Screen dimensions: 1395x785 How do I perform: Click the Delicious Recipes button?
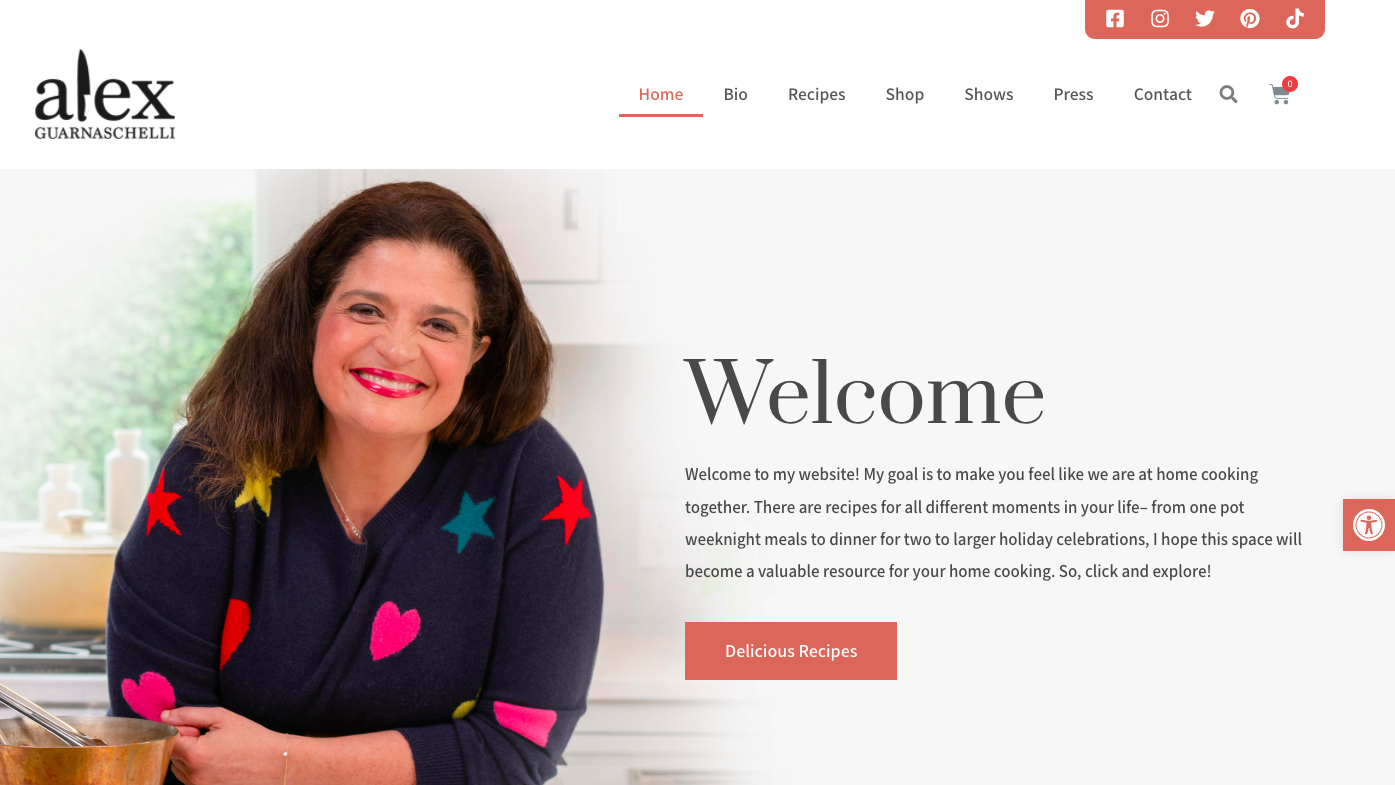[x=791, y=651]
